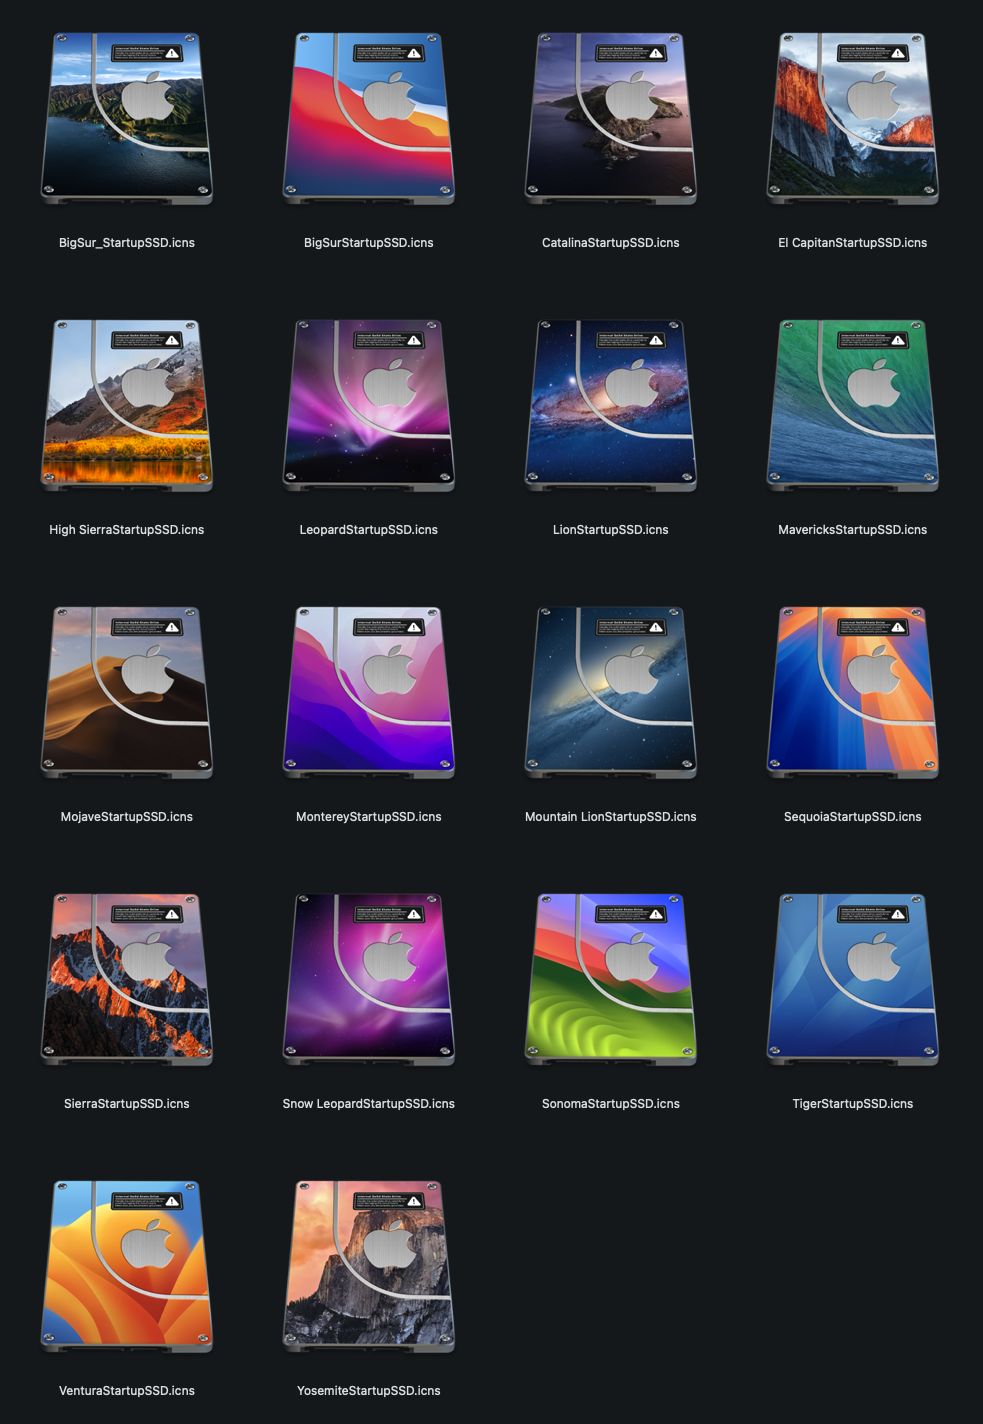
Task: Select the VenturaStartupSSD.icns label
Action: [x=127, y=1391]
